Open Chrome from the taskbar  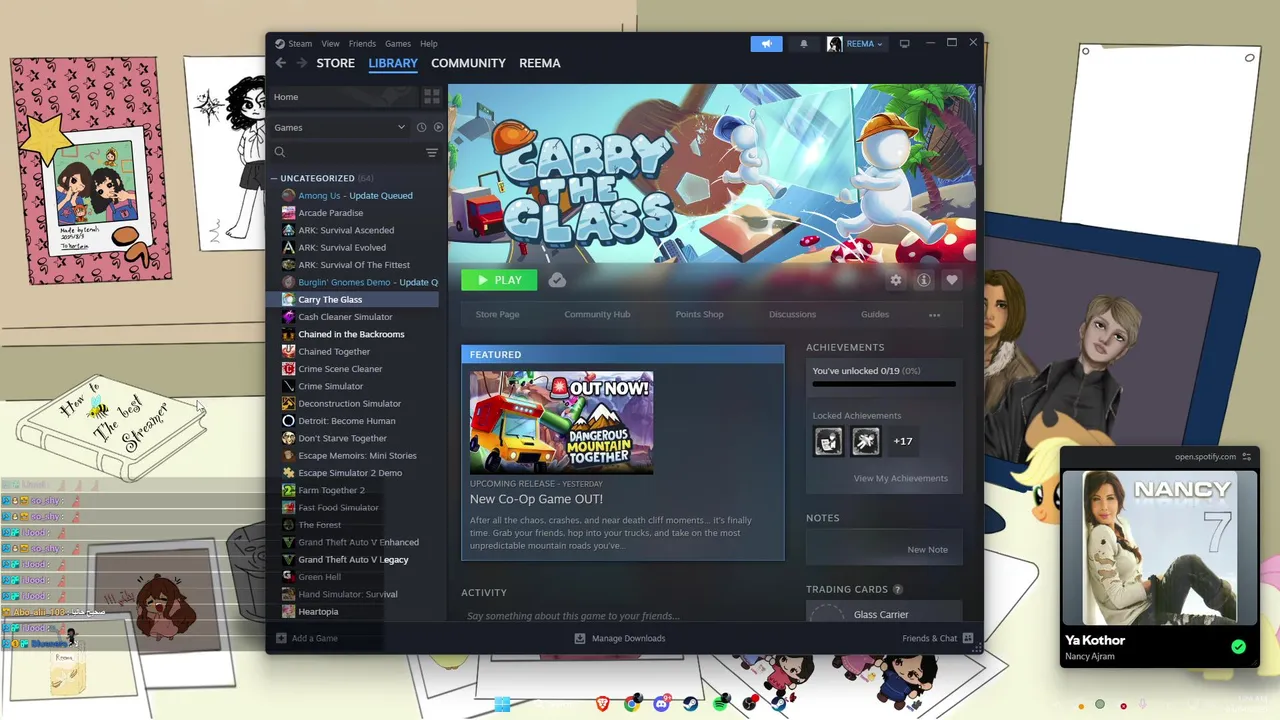coord(631,704)
